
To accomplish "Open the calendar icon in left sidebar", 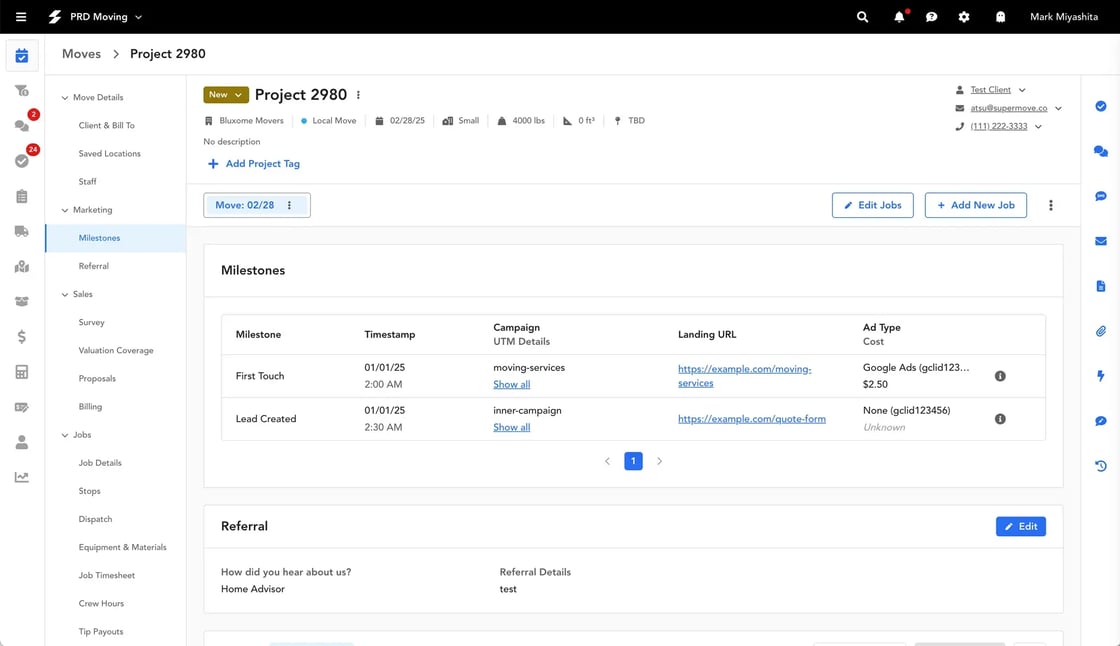I will click(22, 56).
